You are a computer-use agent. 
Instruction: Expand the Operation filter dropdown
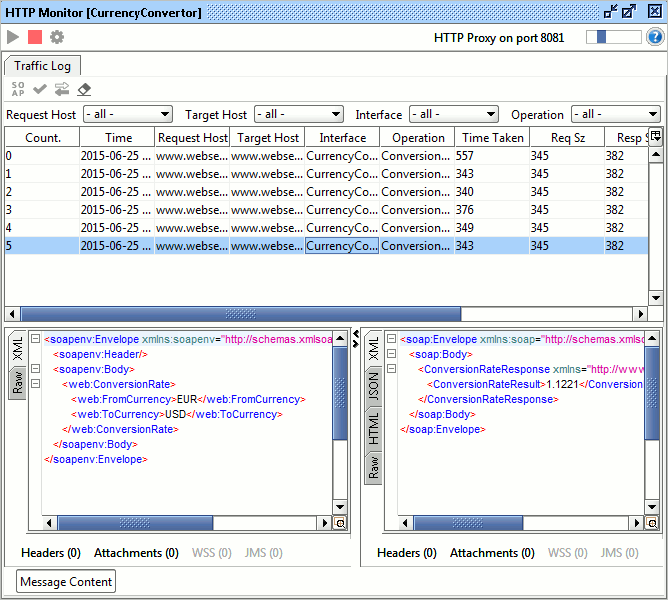[615, 115]
